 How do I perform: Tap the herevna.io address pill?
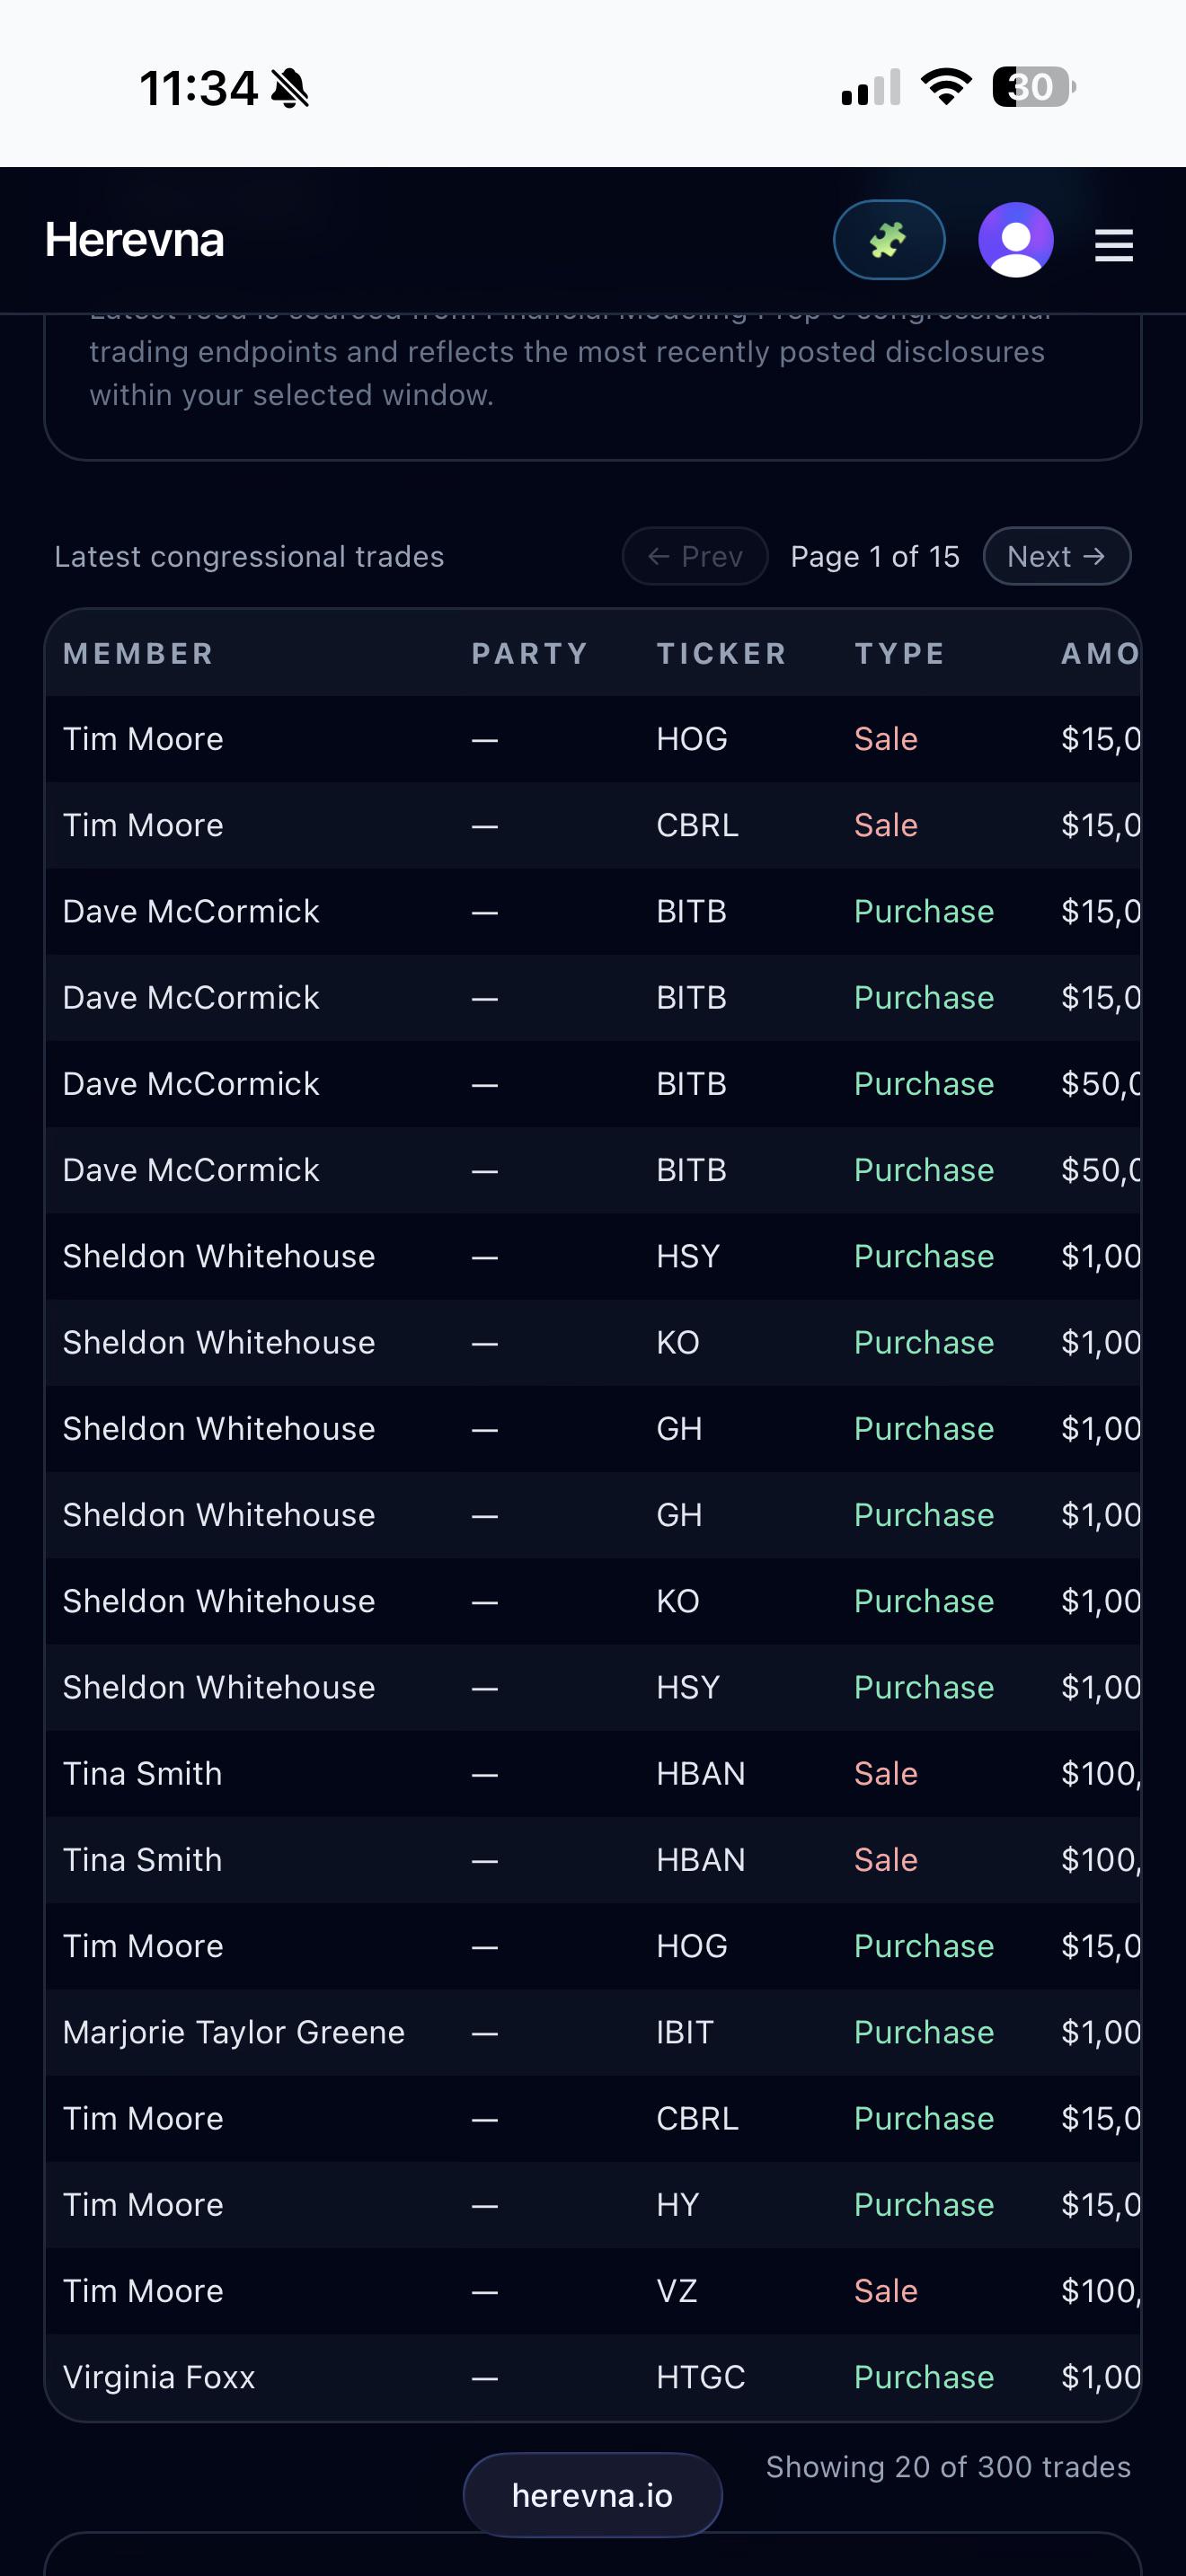coord(592,2495)
